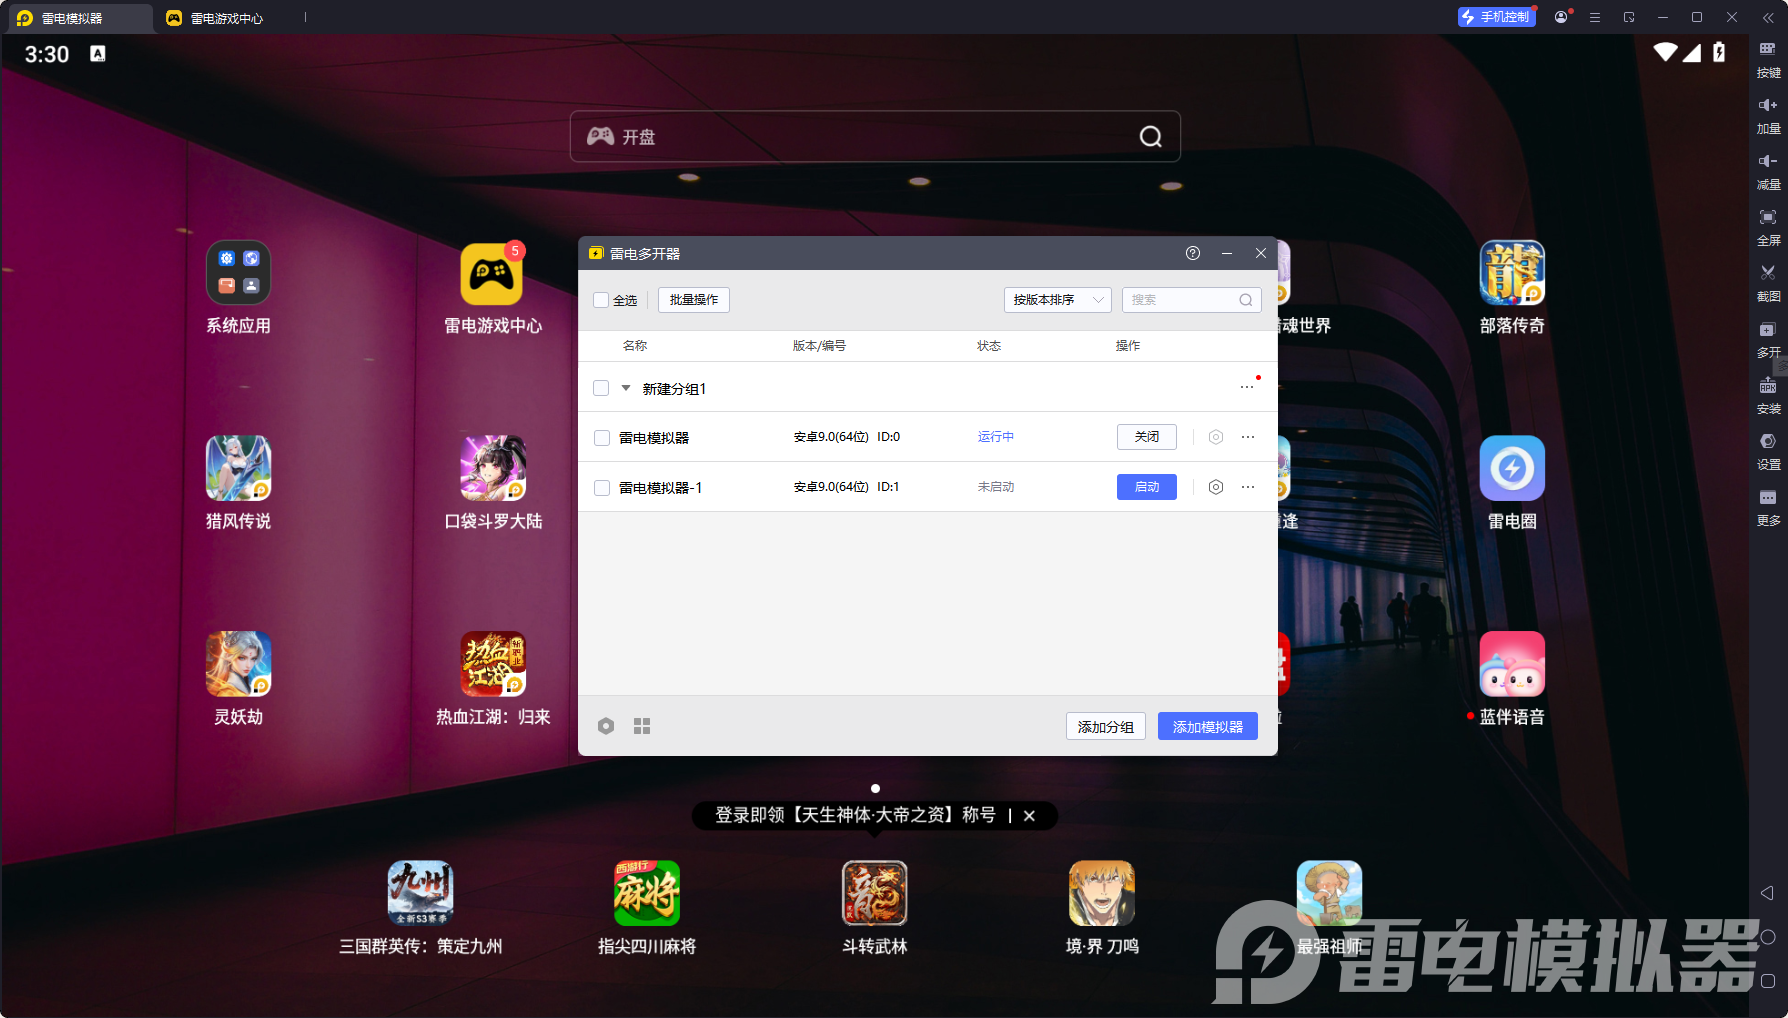Open 部落传奇 game icon

[x=1512, y=273]
